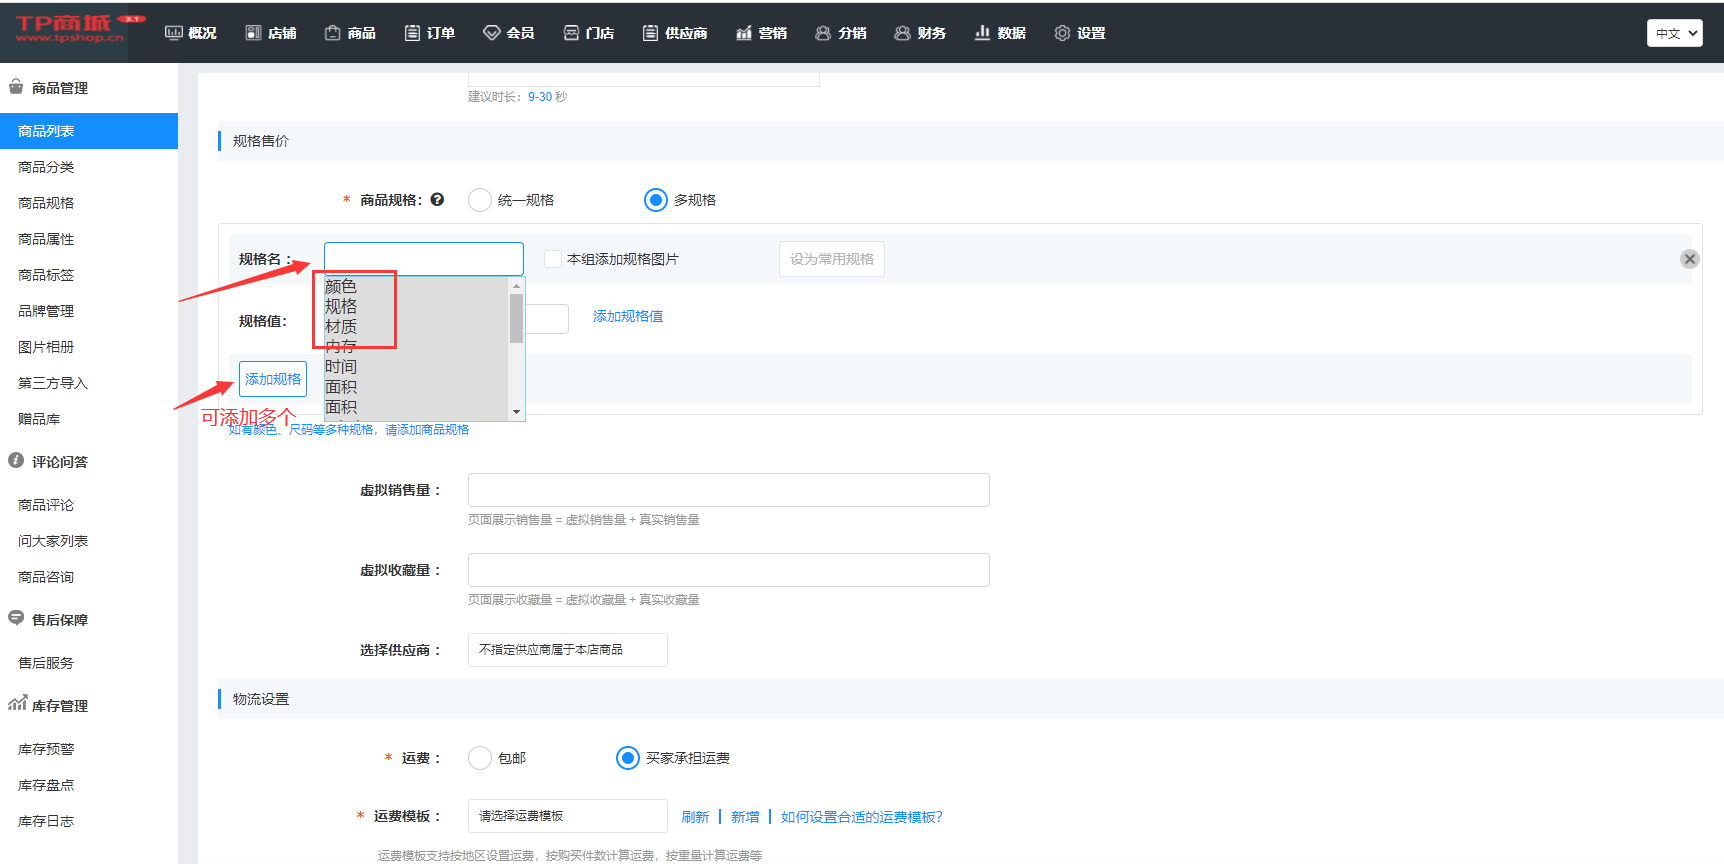Screen dimensions: 1724x864
Task: Open the 订单 orders icon in top bar
Action: [412, 33]
